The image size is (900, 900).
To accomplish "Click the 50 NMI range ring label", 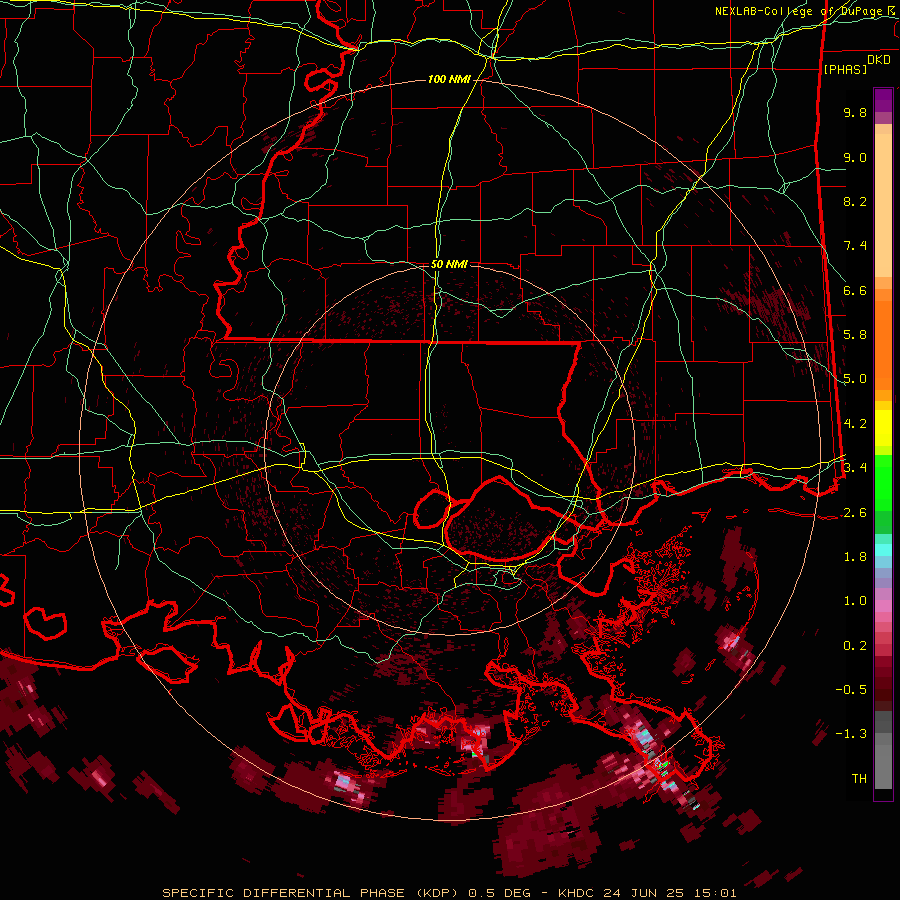I will [449, 264].
